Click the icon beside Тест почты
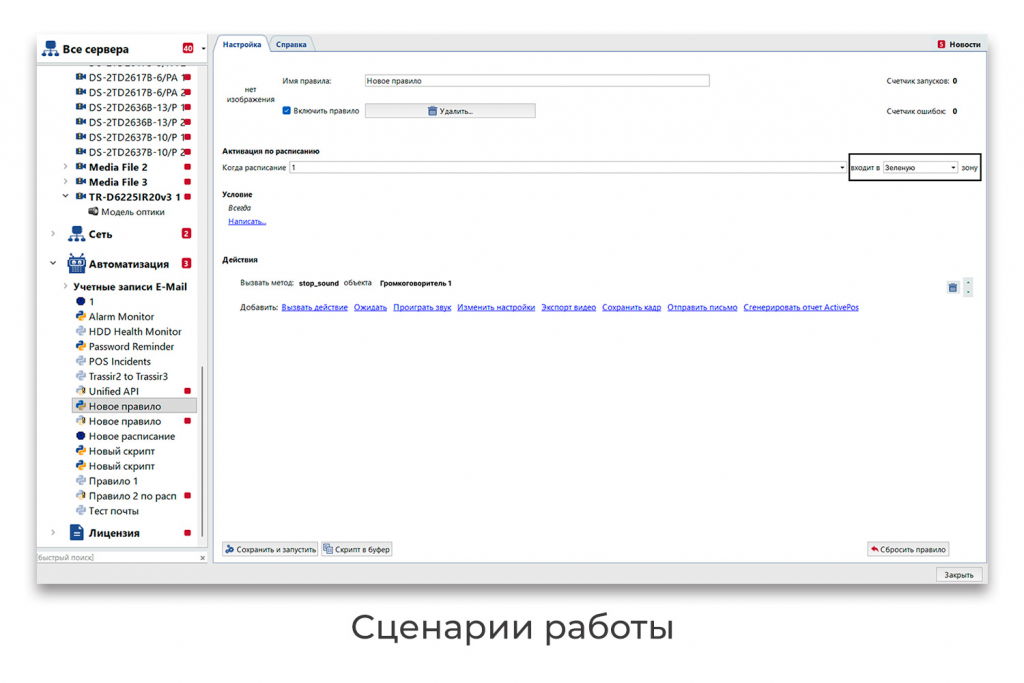This screenshot has width=1024, height=683. point(81,511)
